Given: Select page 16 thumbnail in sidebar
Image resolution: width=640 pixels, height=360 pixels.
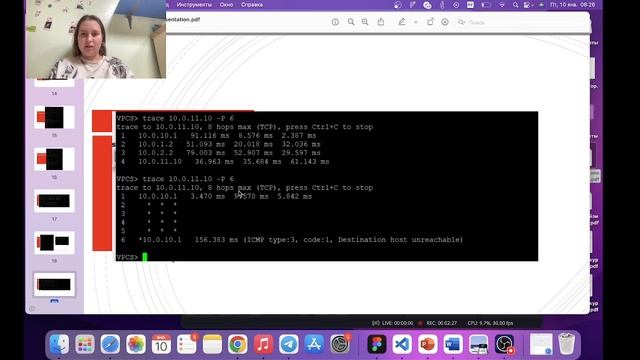Looking at the screenshot, I should 54,159.
